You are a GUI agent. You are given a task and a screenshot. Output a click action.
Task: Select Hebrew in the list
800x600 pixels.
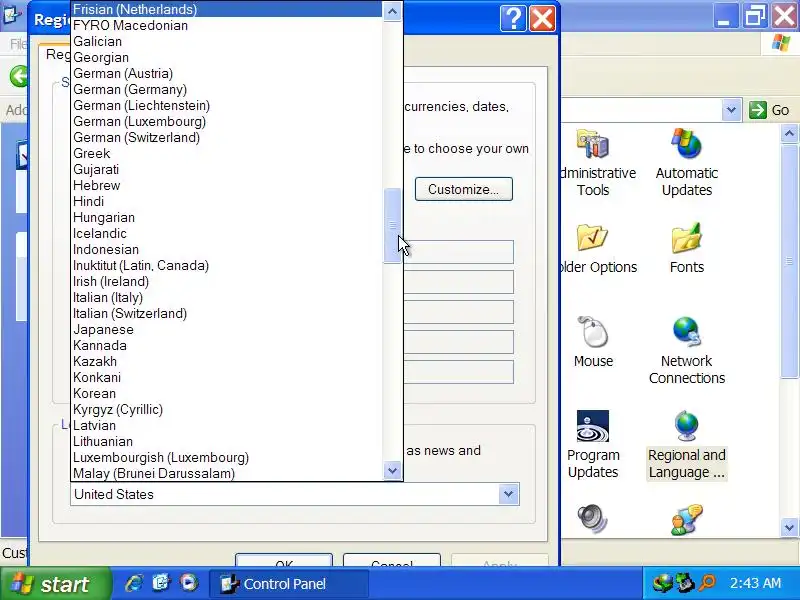click(227, 185)
